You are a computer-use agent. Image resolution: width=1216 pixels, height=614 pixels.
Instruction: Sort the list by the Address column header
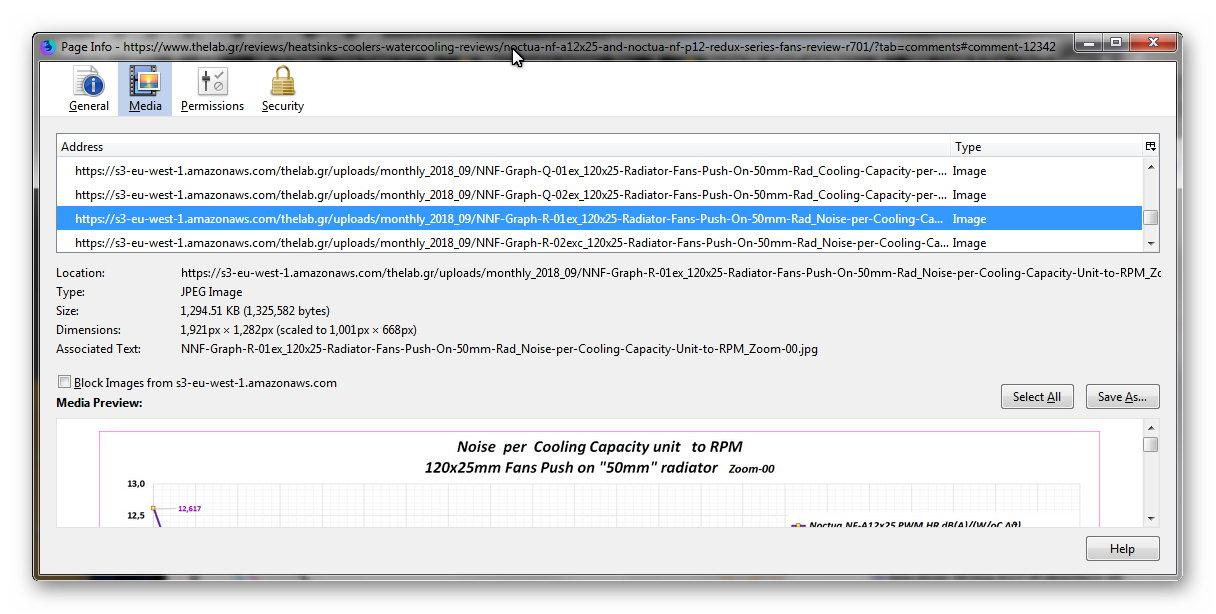(x=503, y=146)
